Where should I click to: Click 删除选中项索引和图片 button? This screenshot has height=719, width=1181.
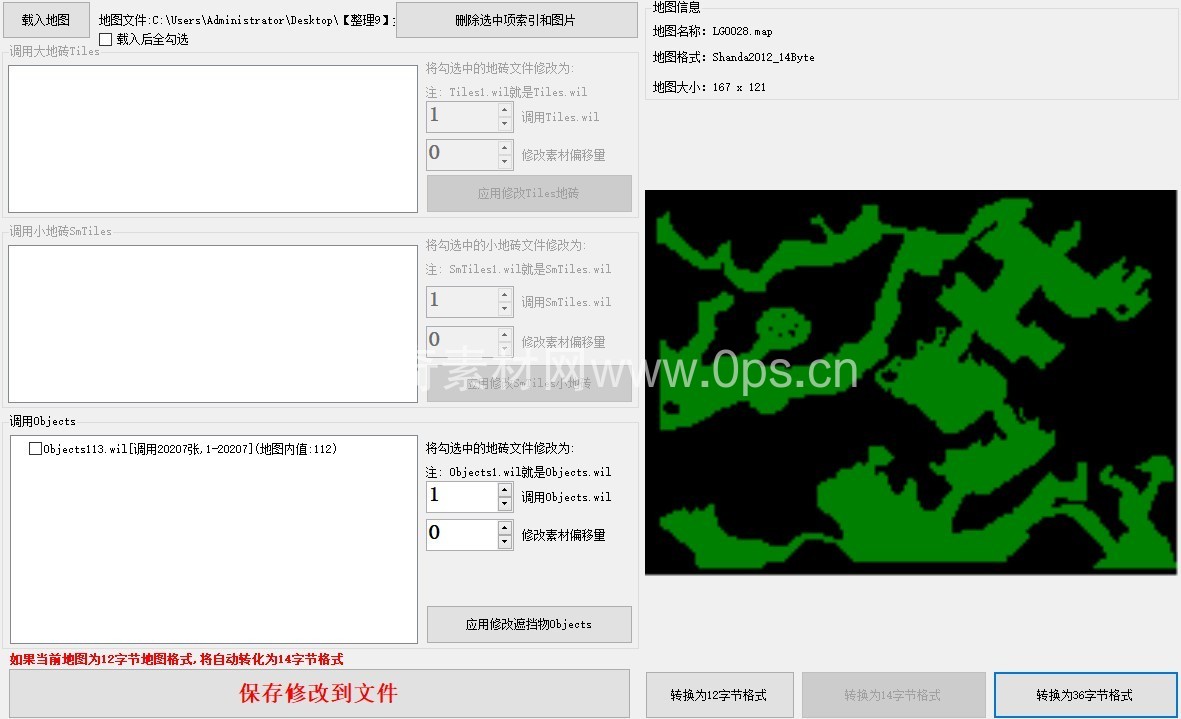pos(516,20)
